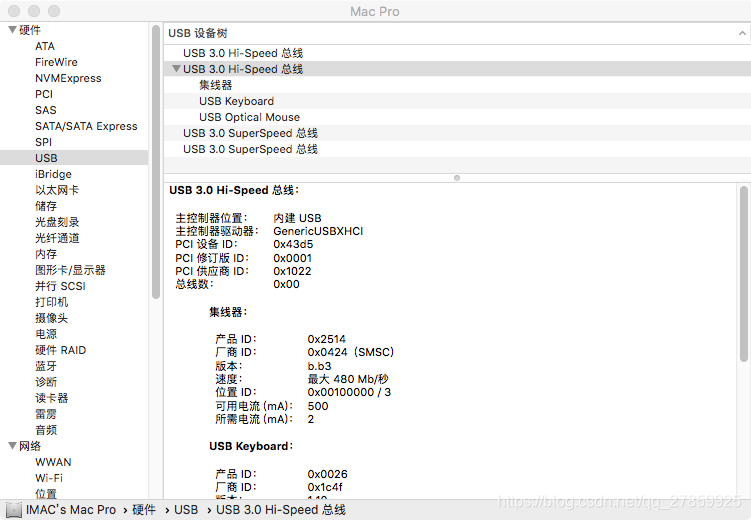Select ATA in the sidebar
Viewport: 751px width, 520px height.
click(45, 46)
